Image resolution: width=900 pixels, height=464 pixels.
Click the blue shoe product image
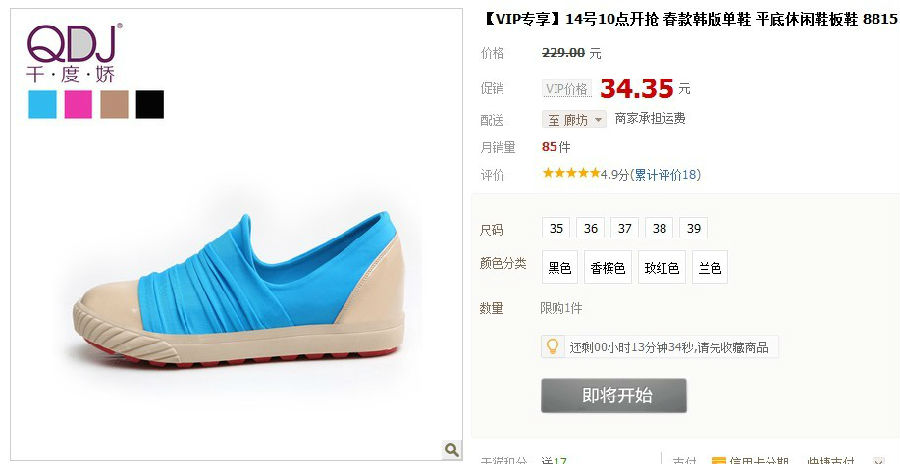tap(238, 290)
